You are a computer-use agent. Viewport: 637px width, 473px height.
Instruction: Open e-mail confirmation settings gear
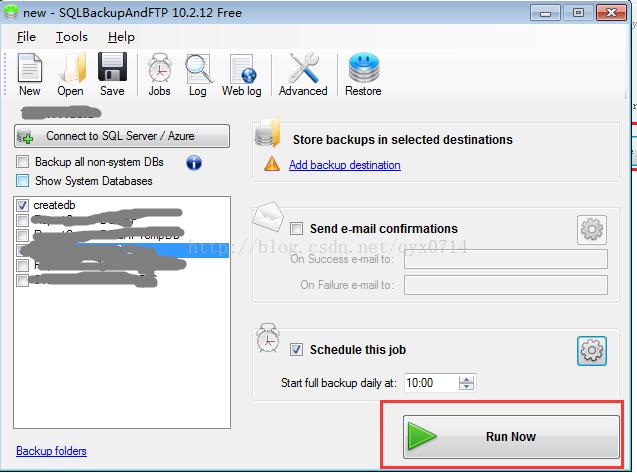click(x=592, y=230)
